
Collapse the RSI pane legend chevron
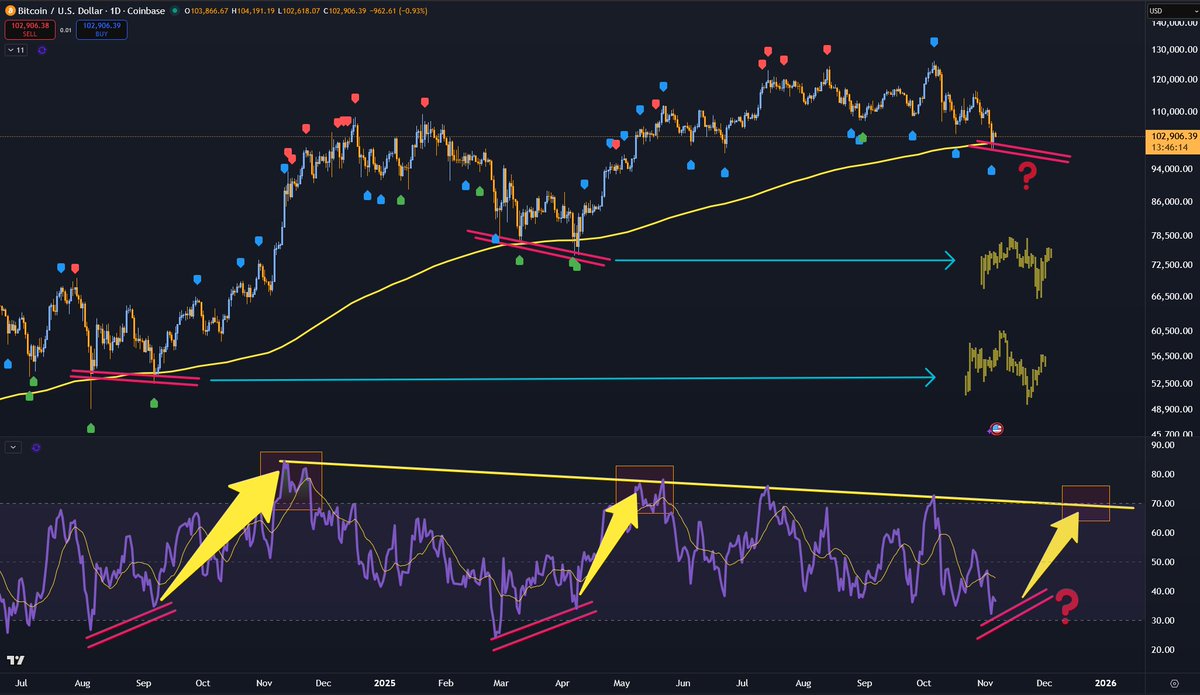point(14,448)
